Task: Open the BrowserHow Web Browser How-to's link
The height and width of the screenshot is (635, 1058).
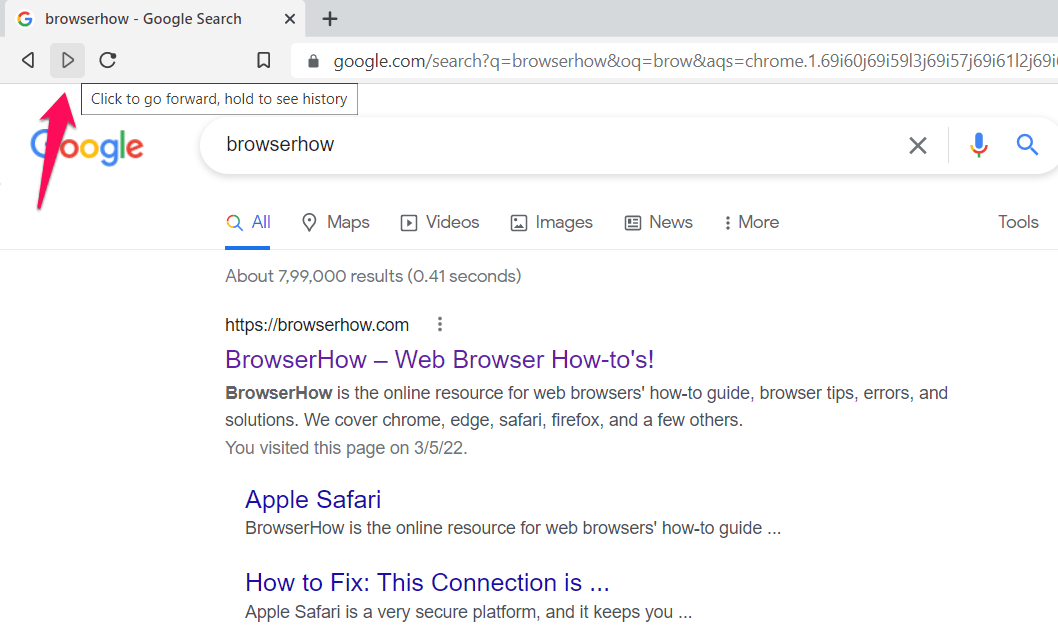Action: (440, 359)
